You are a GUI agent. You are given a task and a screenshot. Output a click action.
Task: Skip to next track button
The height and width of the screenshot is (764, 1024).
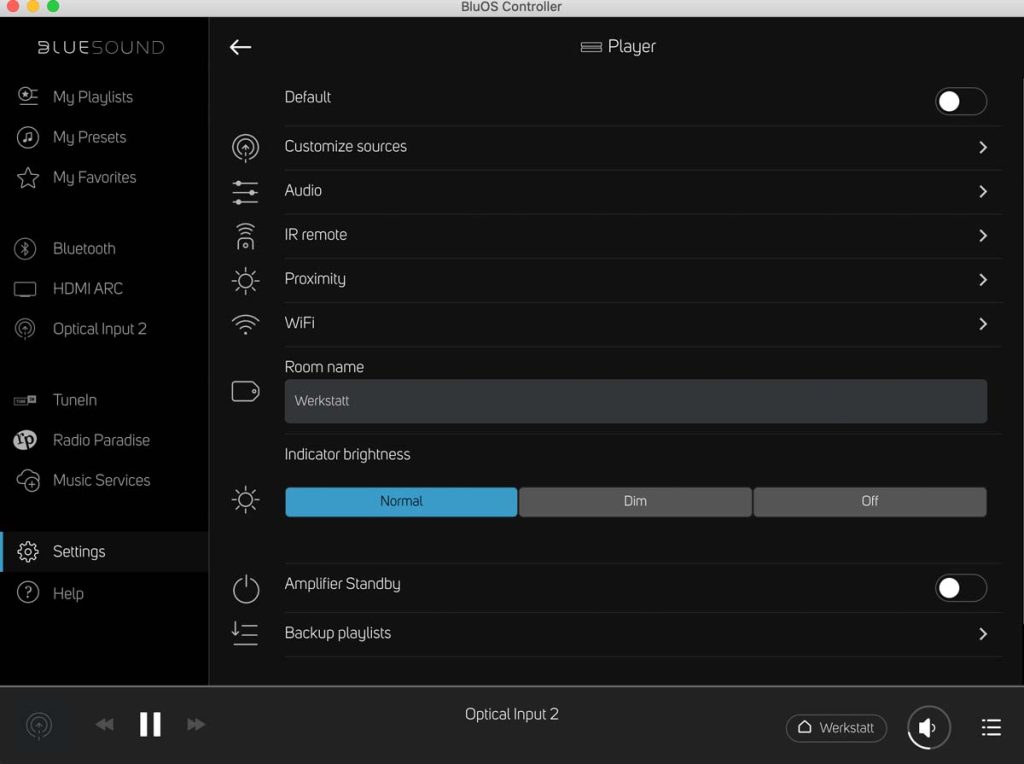pos(196,725)
